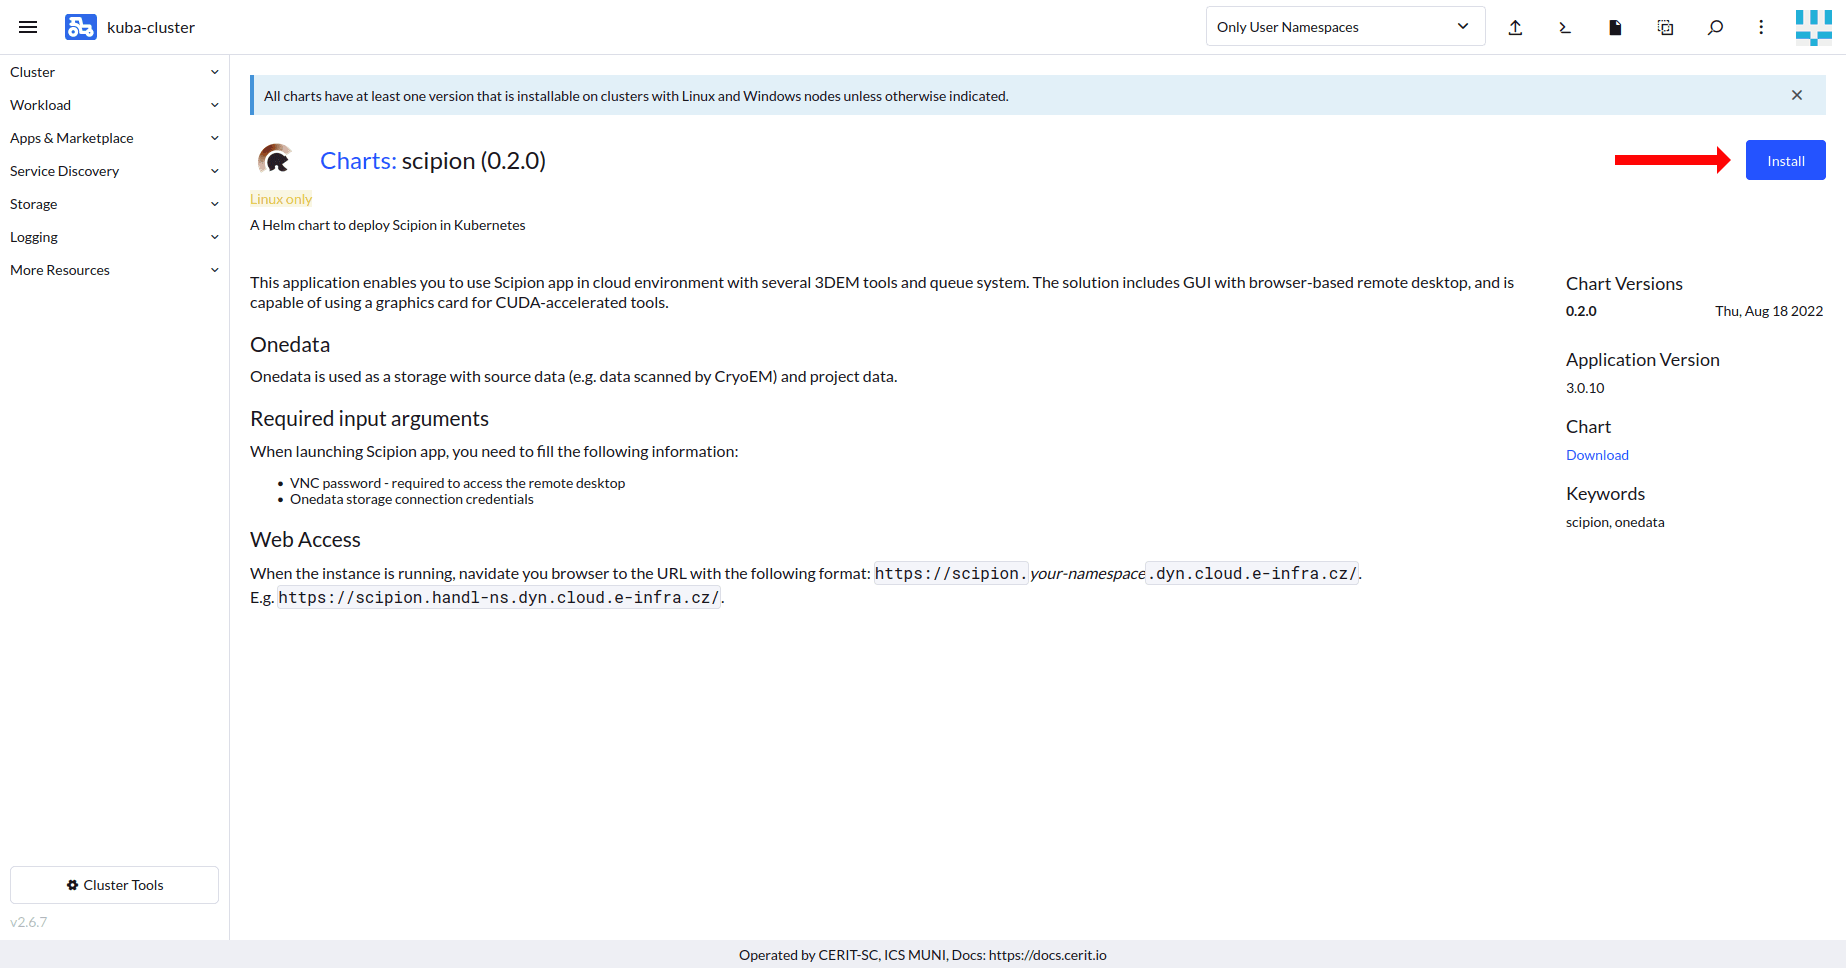This screenshot has width=1846, height=968.
Task: Select Storage in the sidebar
Action: click(x=33, y=204)
